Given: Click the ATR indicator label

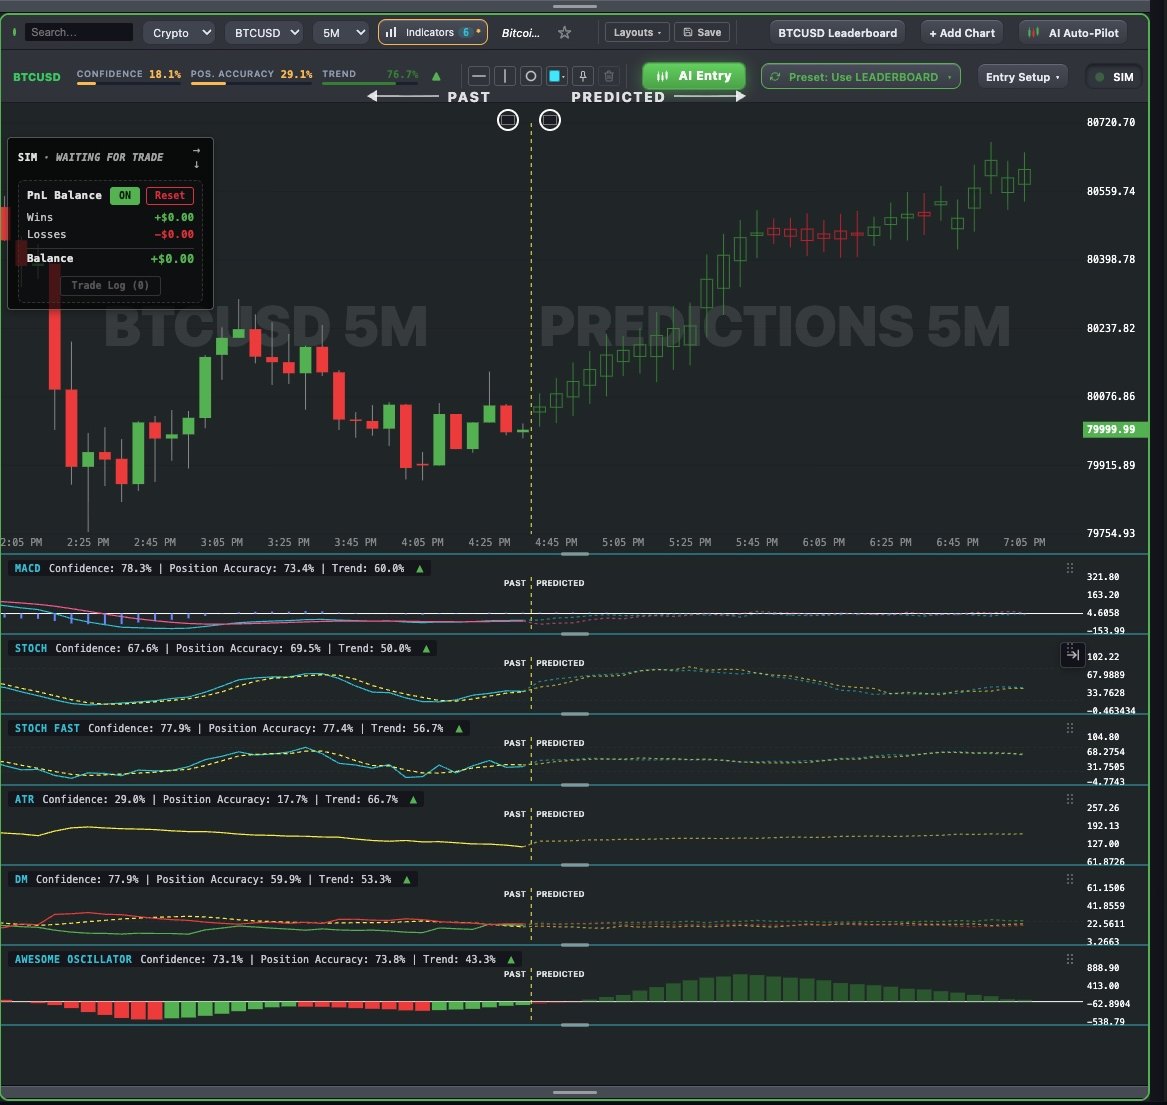Looking at the screenshot, I should click(x=25, y=799).
